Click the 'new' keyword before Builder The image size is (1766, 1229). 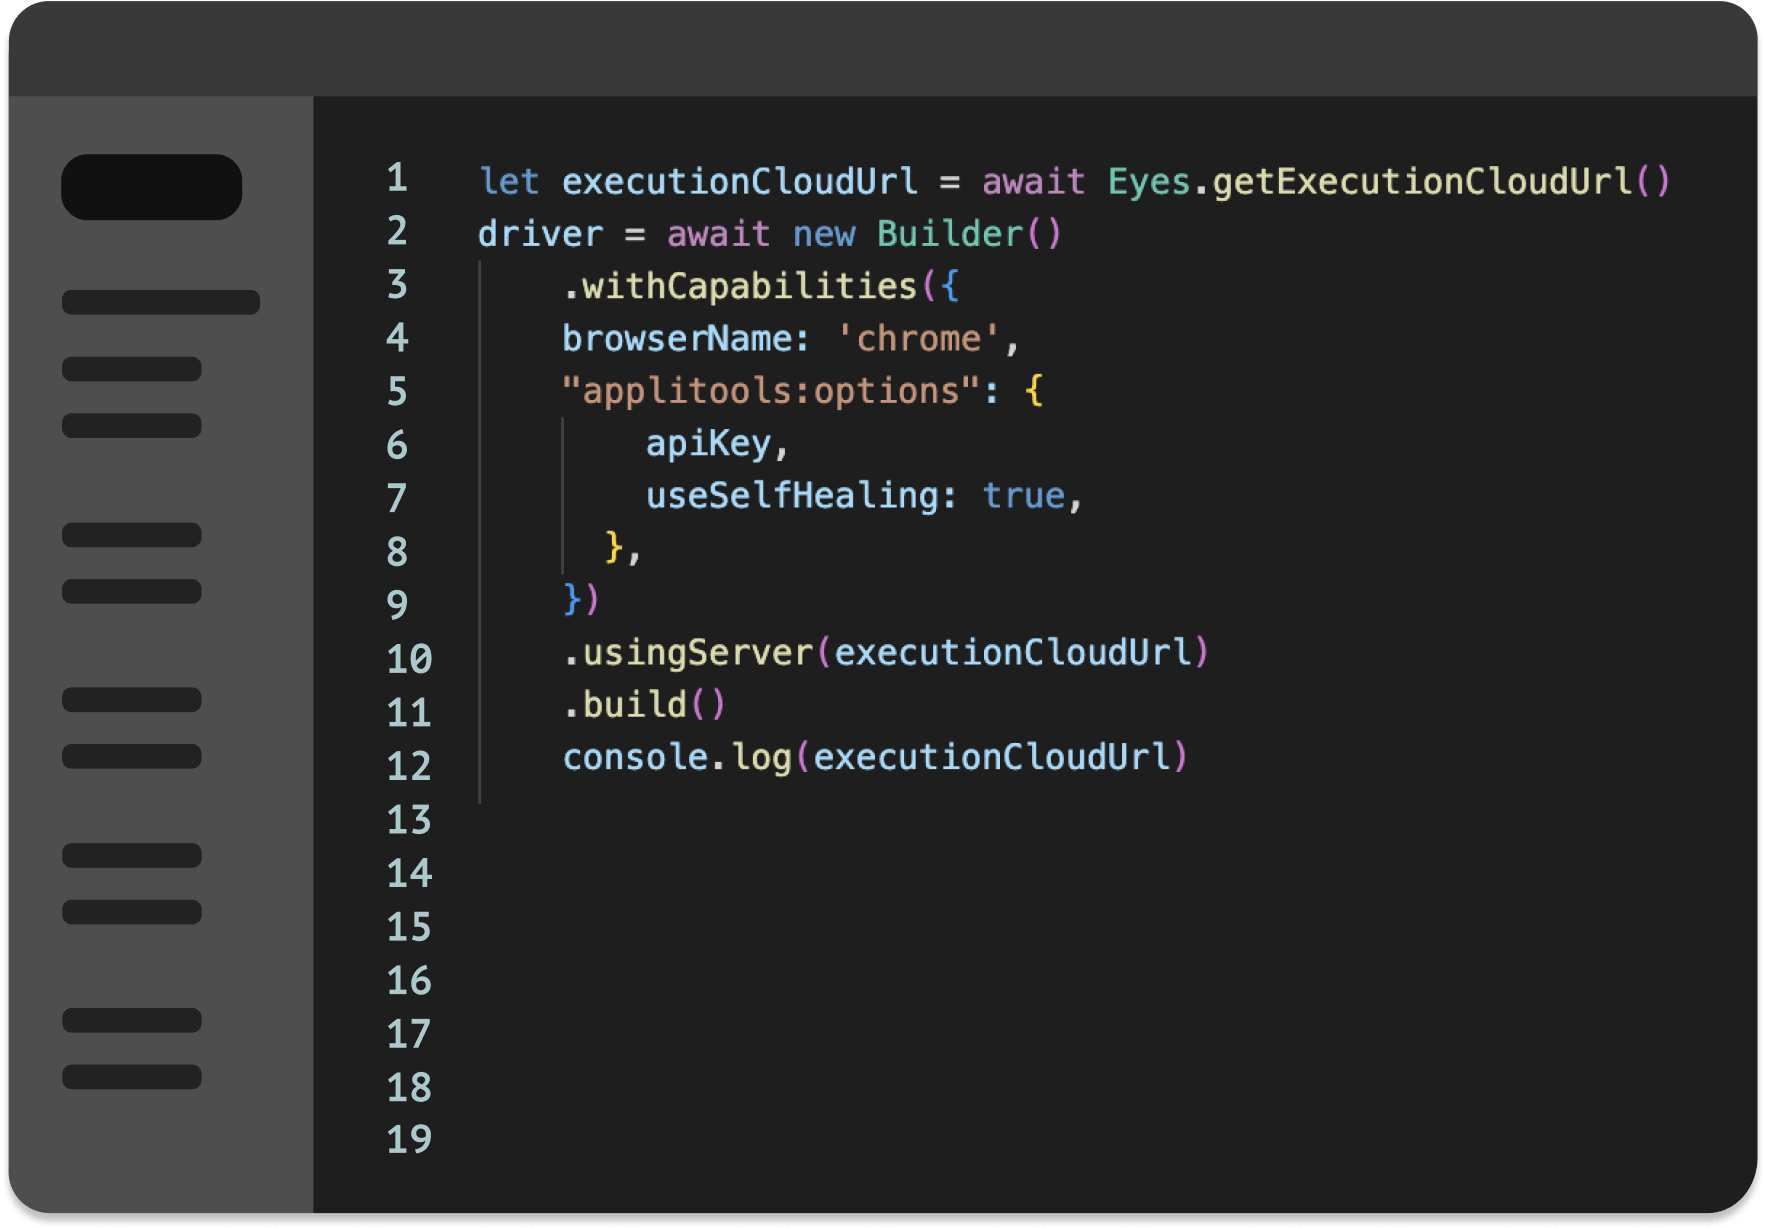[823, 234]
